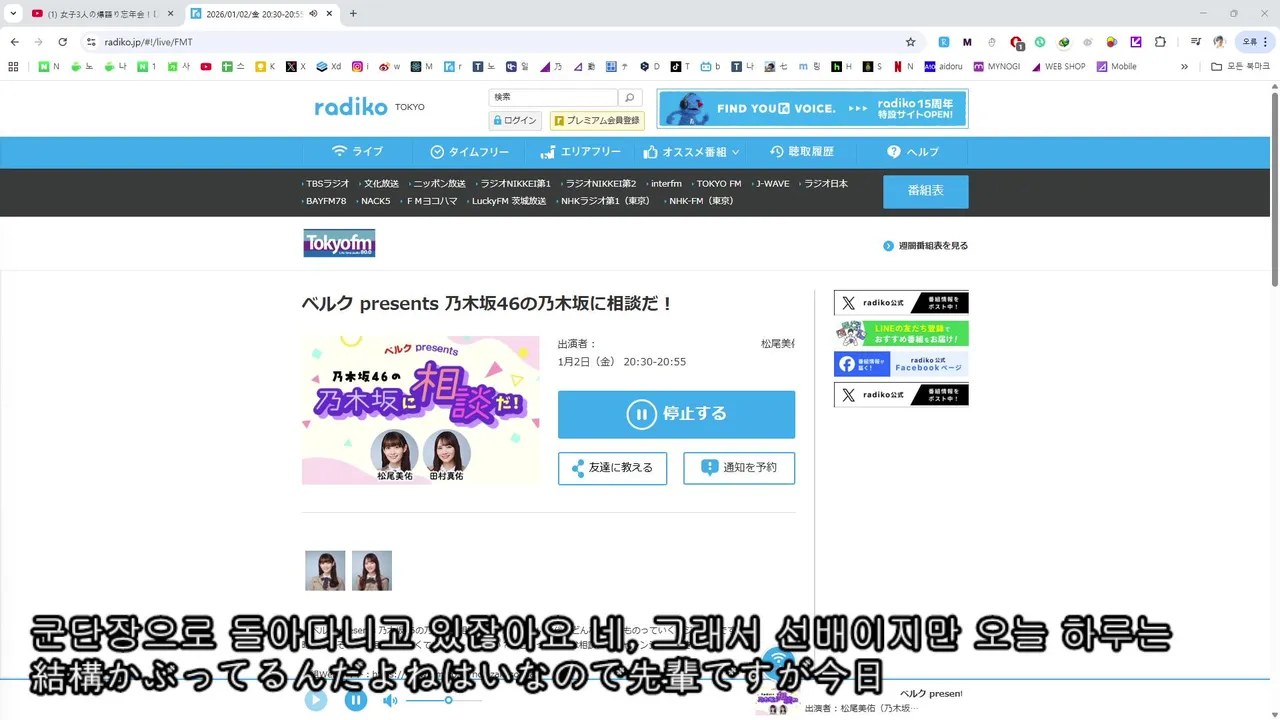Switch to the エリアフリー tab
This screenshot has width=1280, height=720.
click(580, 152)
